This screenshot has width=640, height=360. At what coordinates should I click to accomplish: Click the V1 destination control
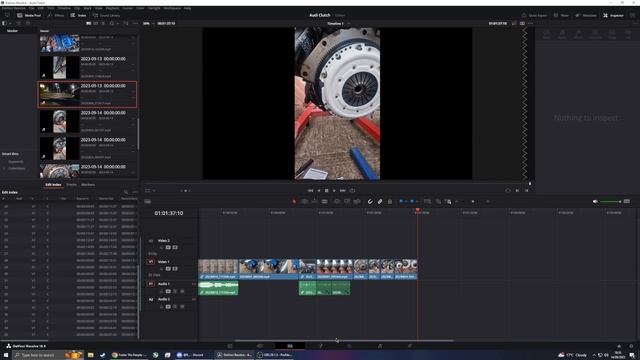tap(151, 262)
